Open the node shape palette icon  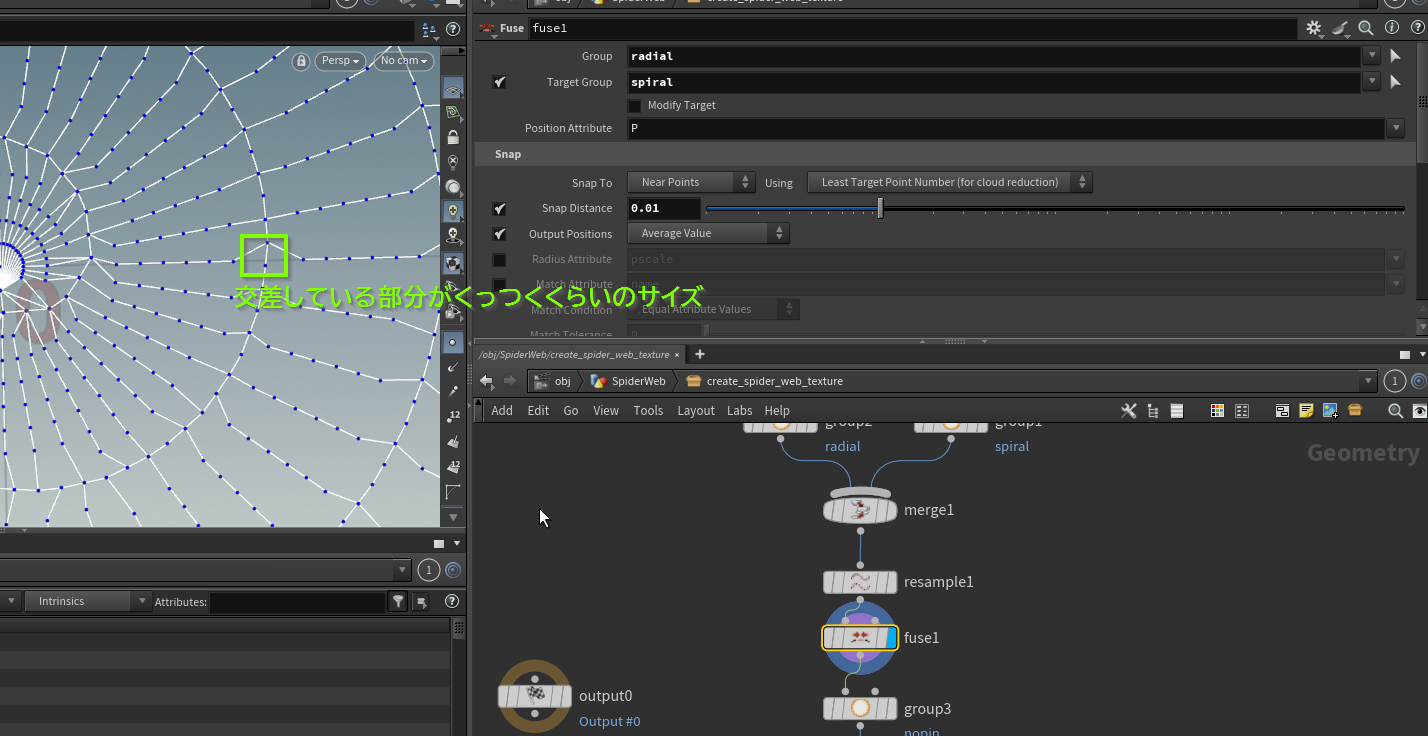1242,410
